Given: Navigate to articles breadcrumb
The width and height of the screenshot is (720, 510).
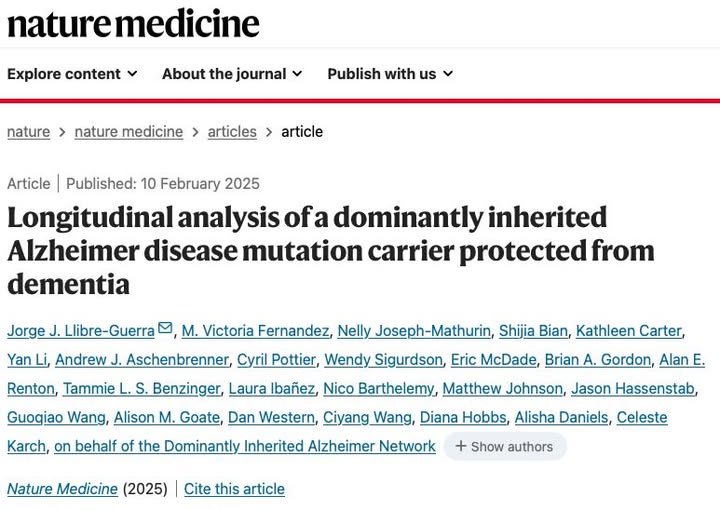Looking at the screenshot, I should (x=232, y=132).
